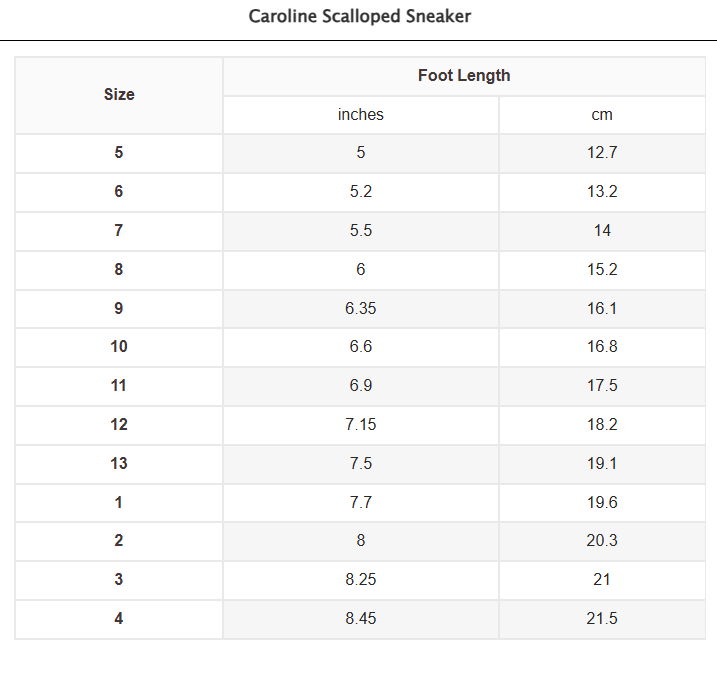Select size 7 row label
Viewport: 717px width, 698px height.
pos(119,231)
